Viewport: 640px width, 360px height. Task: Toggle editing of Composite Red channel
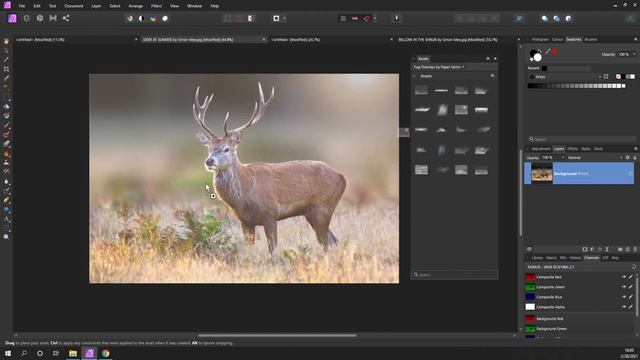(x=631, y=277)
